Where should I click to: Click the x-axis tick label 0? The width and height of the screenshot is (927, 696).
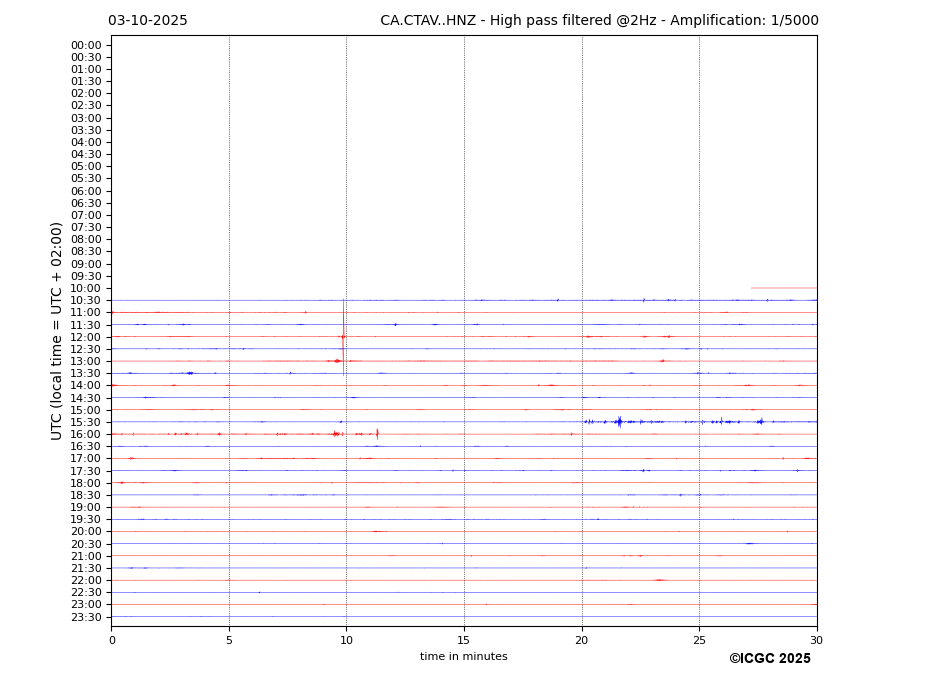point(112,640)
